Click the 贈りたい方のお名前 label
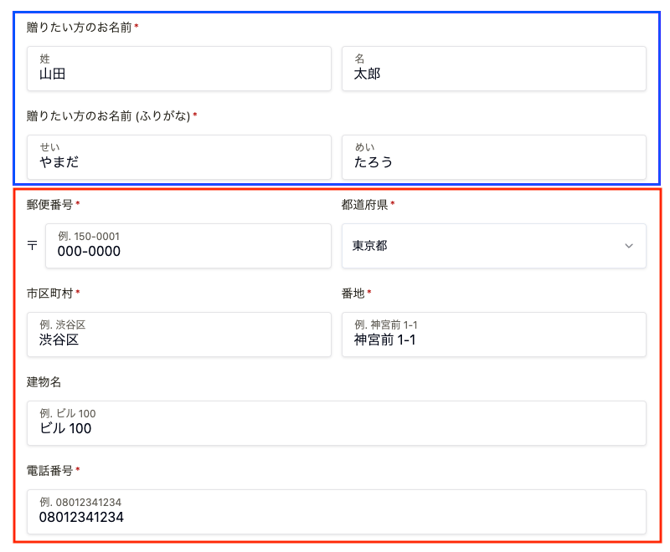The width and height of the screenshot is (670, 552). 79,27
